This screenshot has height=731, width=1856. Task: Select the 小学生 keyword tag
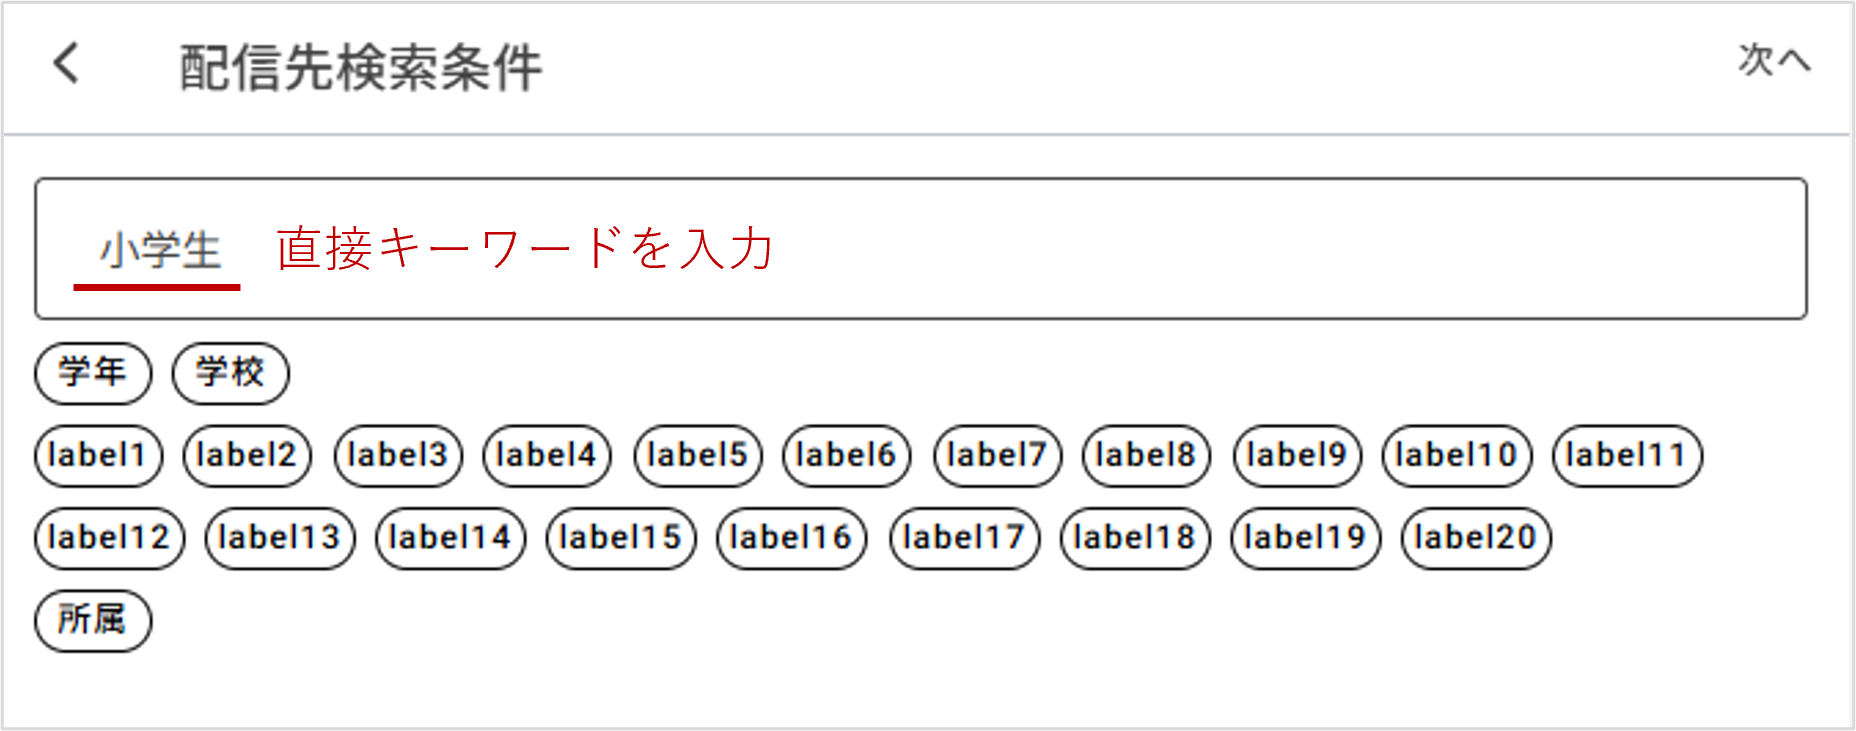(159, 250)
